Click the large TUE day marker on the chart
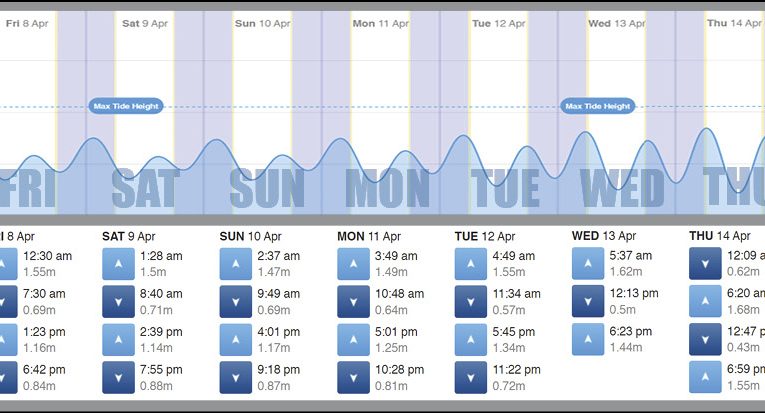This screenshot has width=765, height=413. (506, 188)
